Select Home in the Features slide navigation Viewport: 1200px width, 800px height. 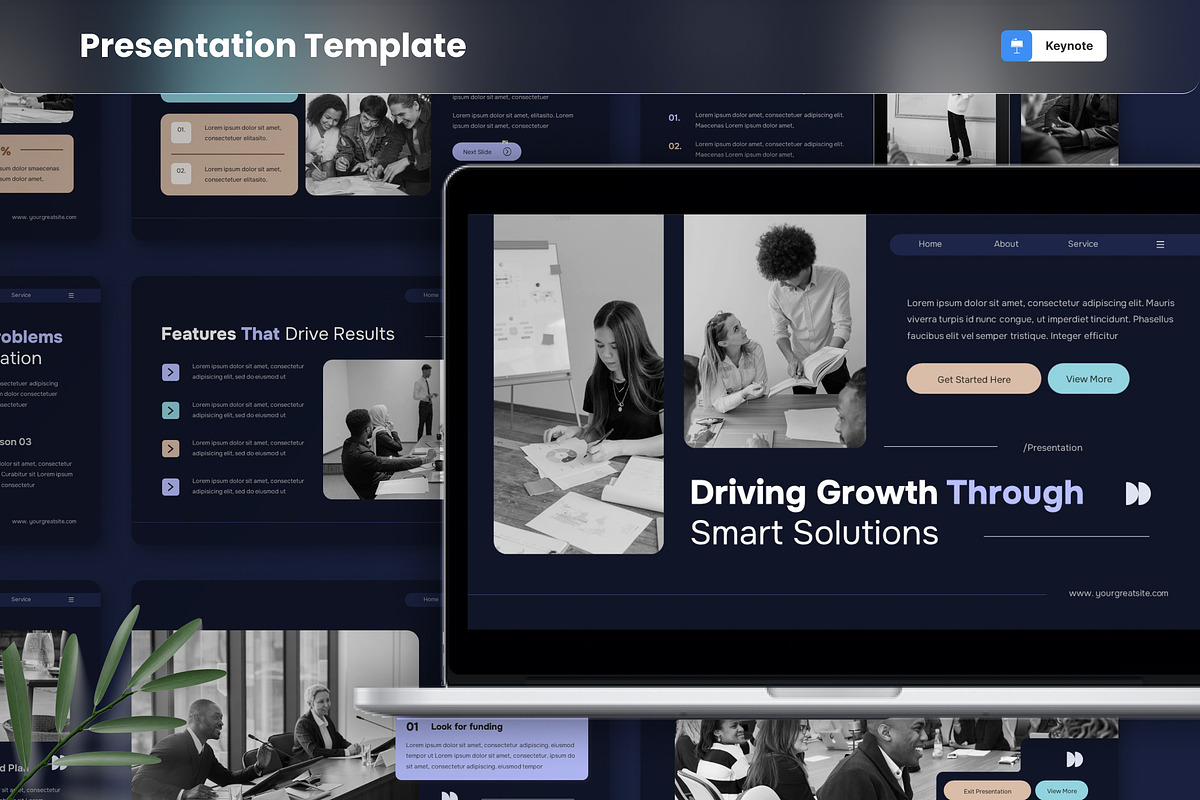(431, 295)
